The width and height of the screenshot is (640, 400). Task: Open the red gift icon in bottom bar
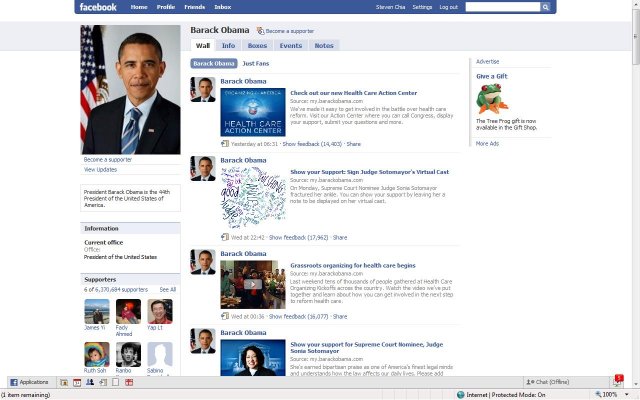(x=129, y=382)
